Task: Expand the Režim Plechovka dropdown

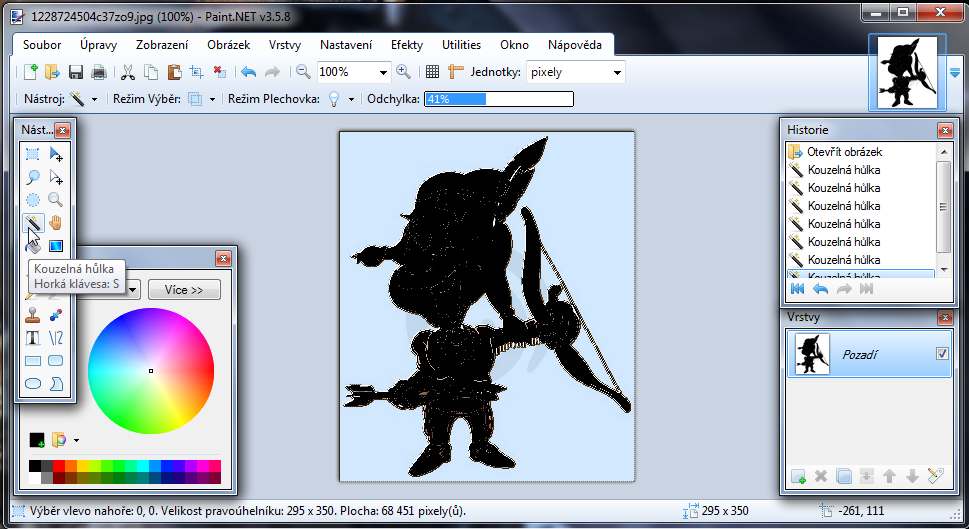Action: coord(352,99)
